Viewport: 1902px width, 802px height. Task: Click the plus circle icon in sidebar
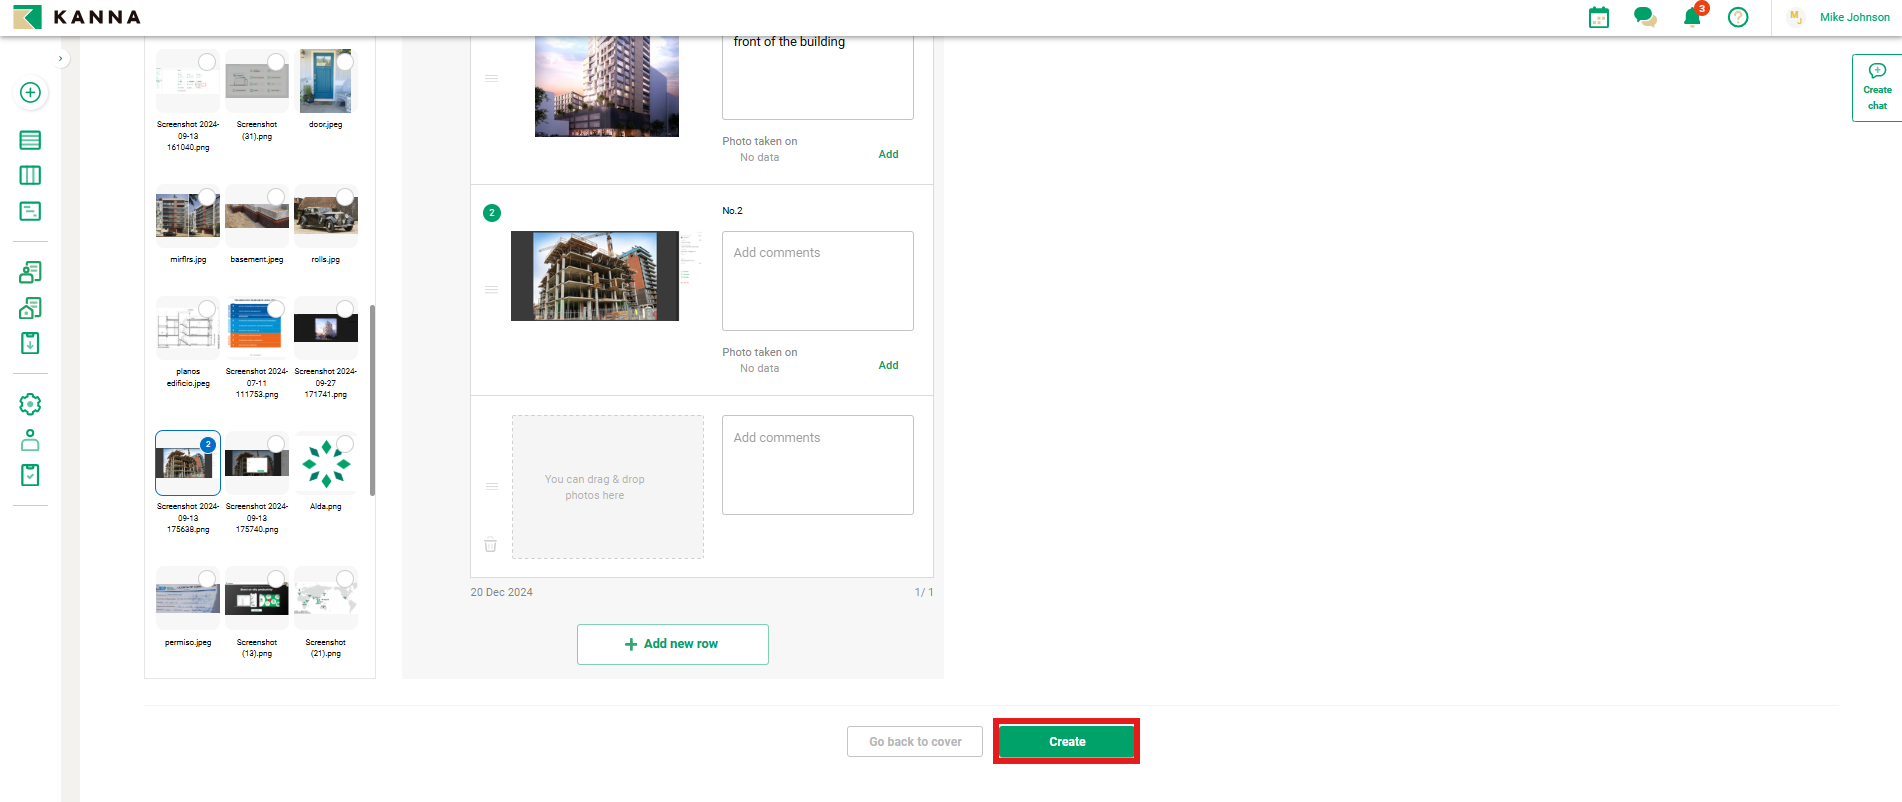click(30, 93)
